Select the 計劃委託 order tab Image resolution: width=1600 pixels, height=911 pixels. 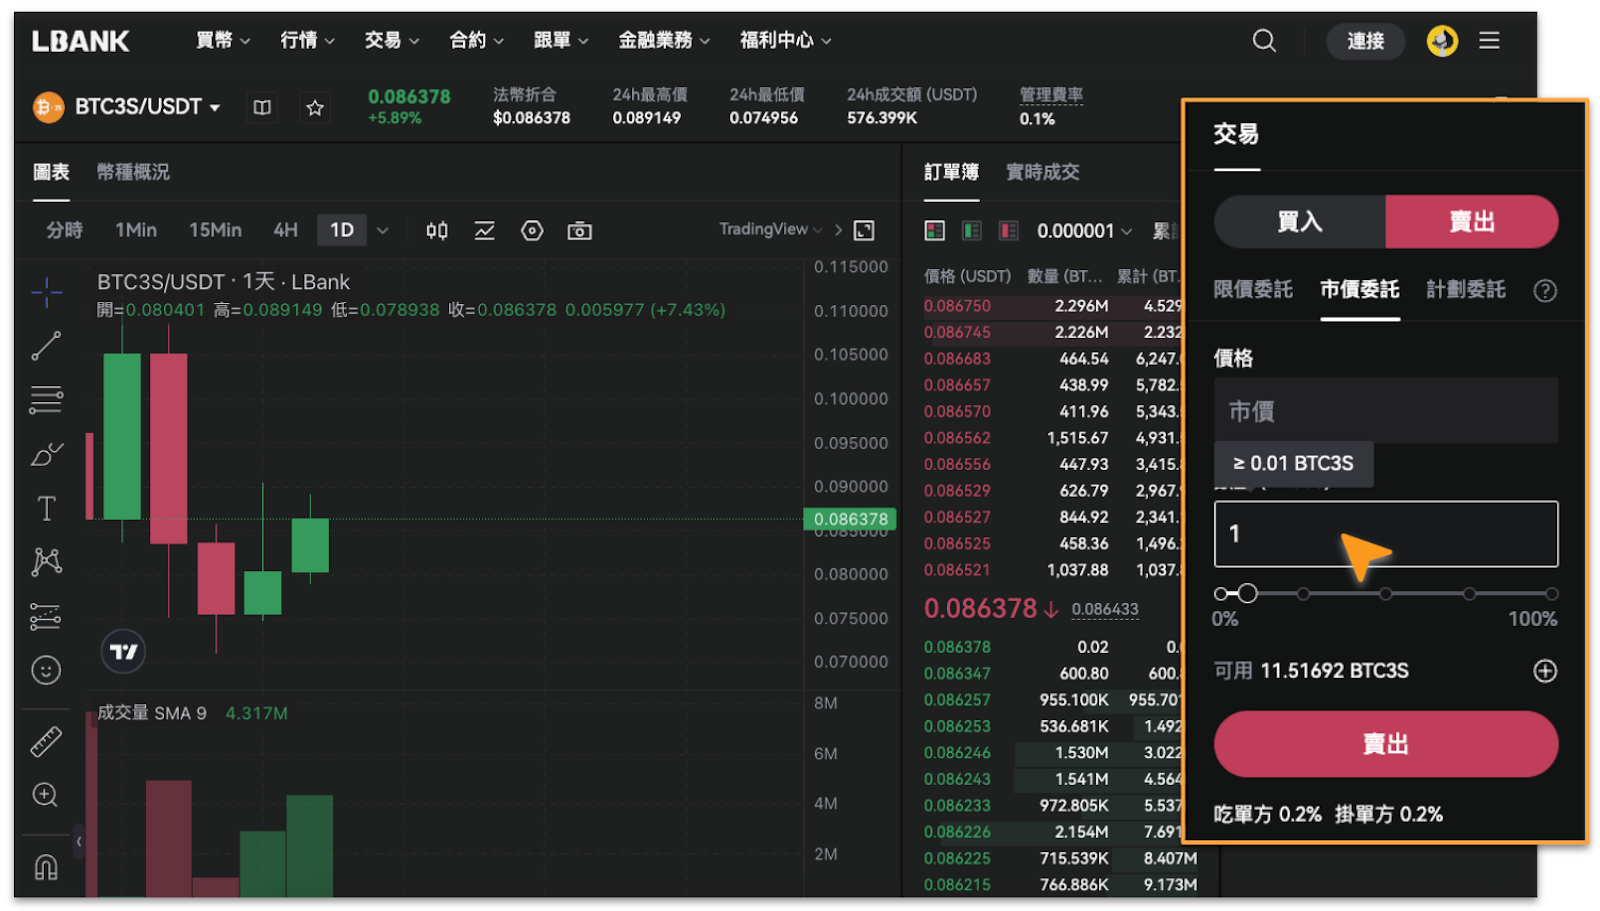tap(1466, 290)
